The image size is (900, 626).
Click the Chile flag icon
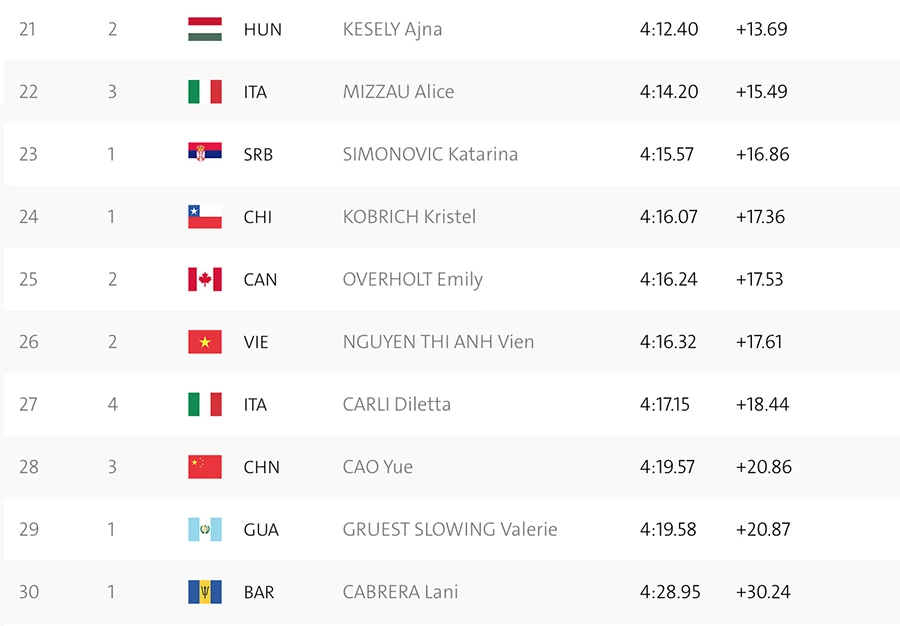click(205, 217)
